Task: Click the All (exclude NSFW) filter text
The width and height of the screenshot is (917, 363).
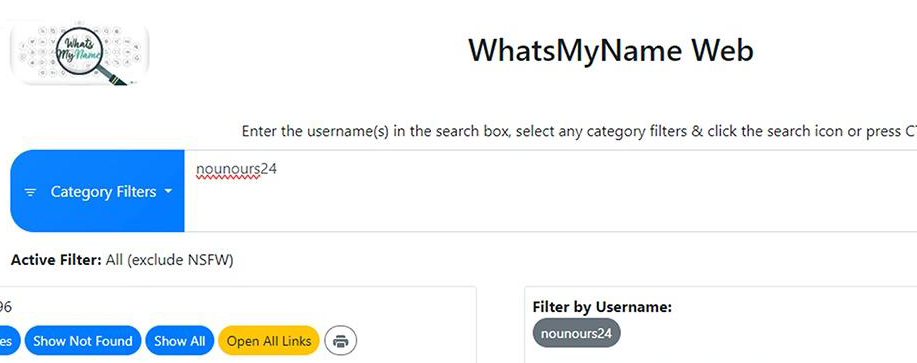Action: pos(170,260)
